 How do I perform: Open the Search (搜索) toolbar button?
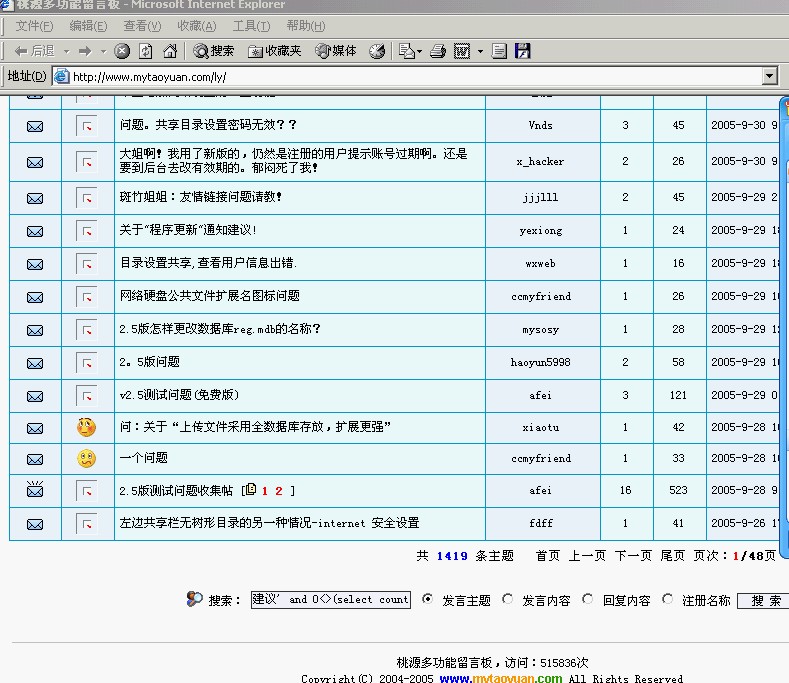click(214, 51)
